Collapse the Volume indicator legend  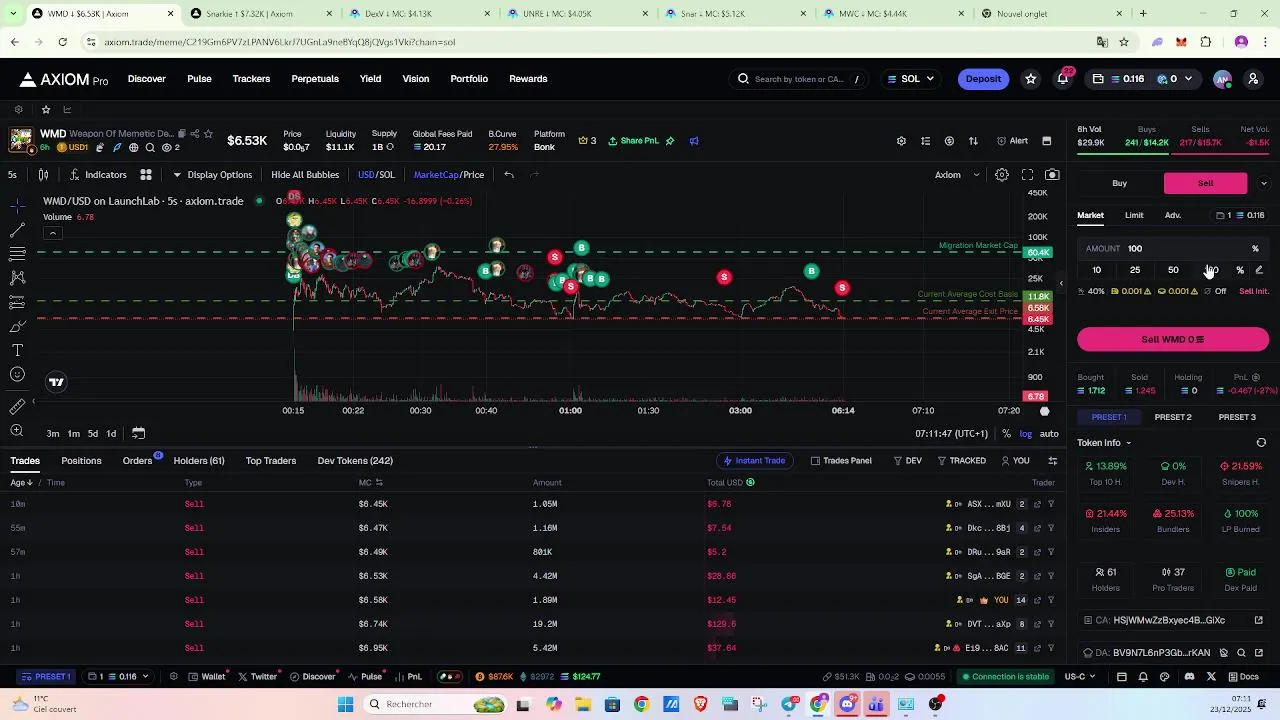click(x=52, y=233)
